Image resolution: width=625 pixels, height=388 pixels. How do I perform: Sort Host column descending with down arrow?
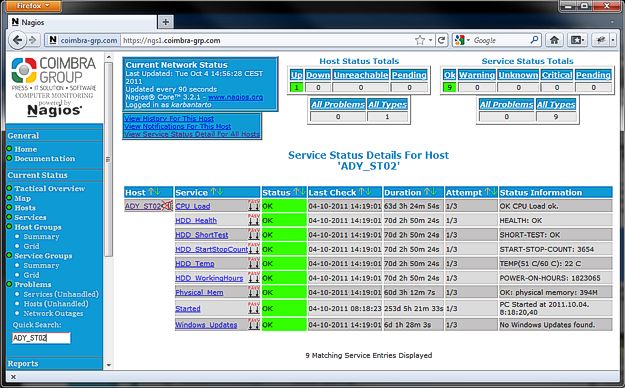click(x=157, y=192)
